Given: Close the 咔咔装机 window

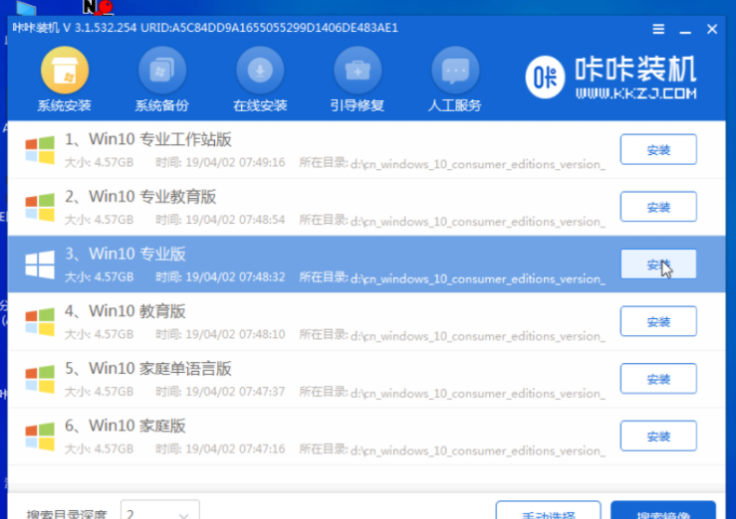Looking at the screenshot, I should coord(712,29).
